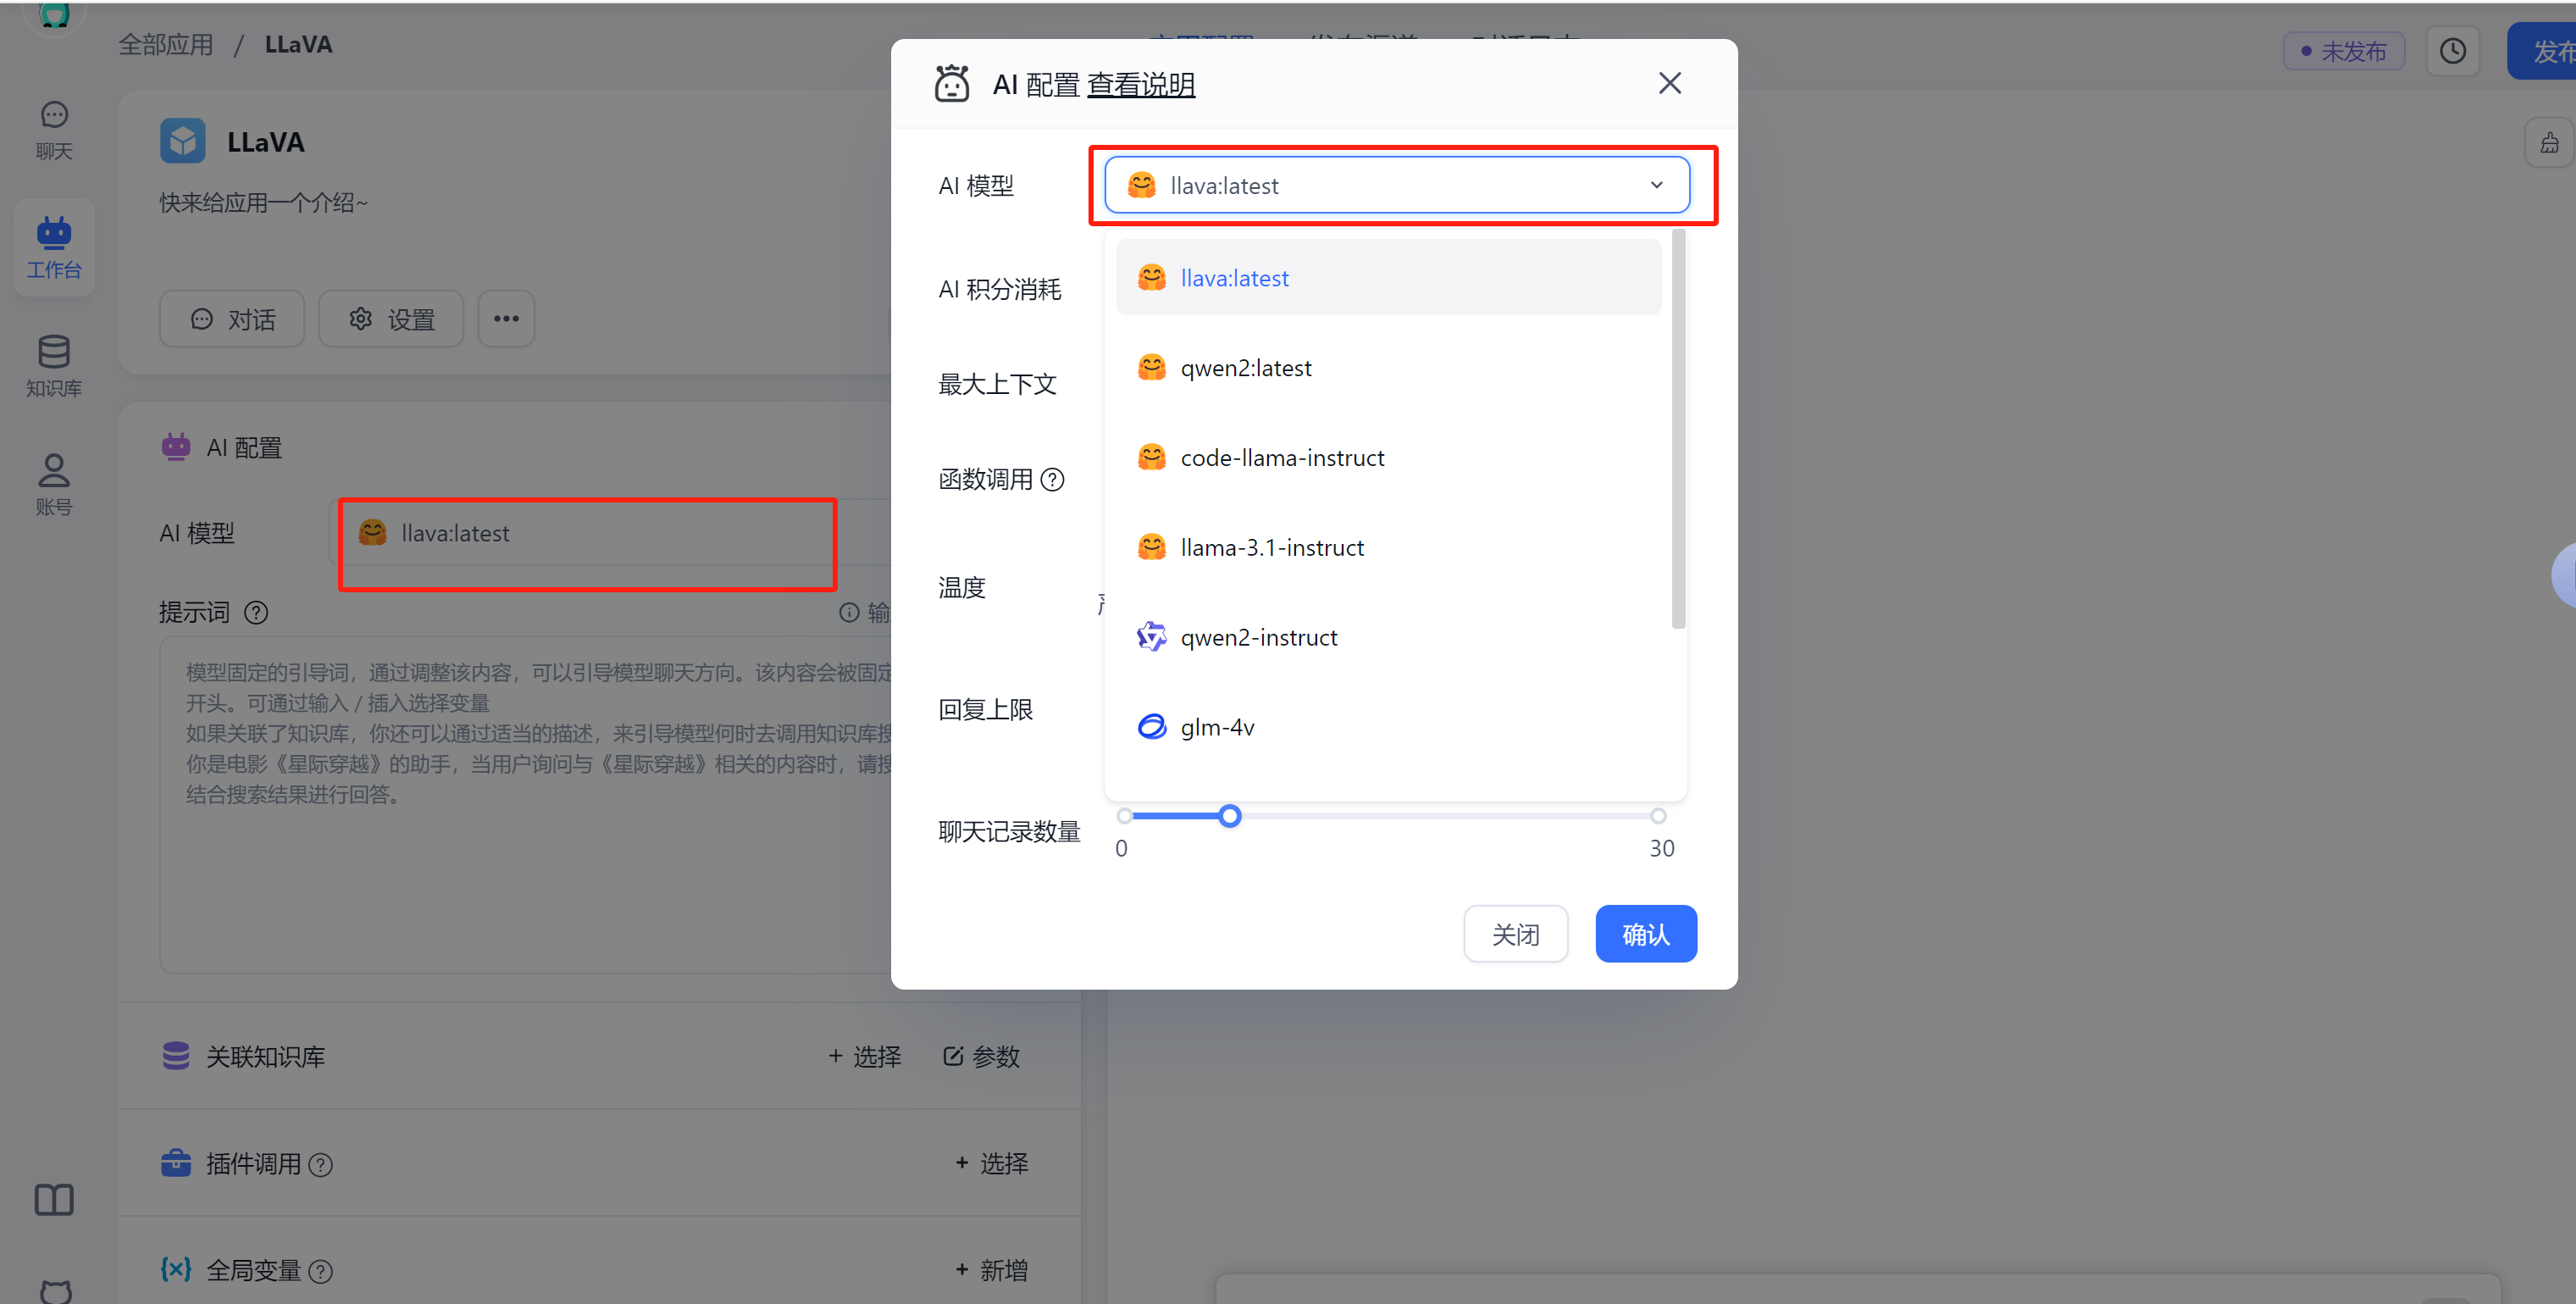The width and height of the screenshot is (2576, 1304).
Task: Click the 快来给应用一个介绍~ description text
Action: pyautogui.click(x=264, y=202)
